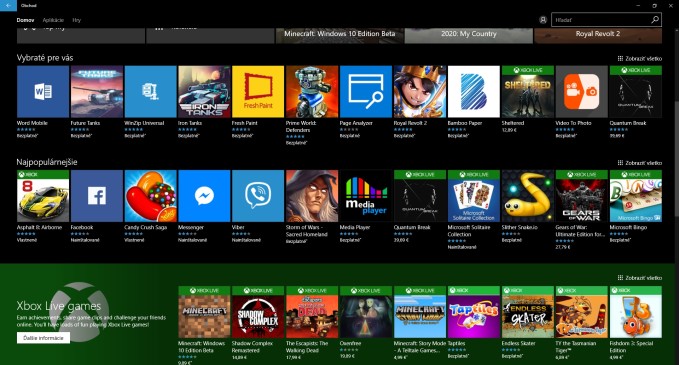Open Fishdom 3: Special Edition tile
Image resolution: width=679 pixels, height=365 pixels.
[636, 312]
